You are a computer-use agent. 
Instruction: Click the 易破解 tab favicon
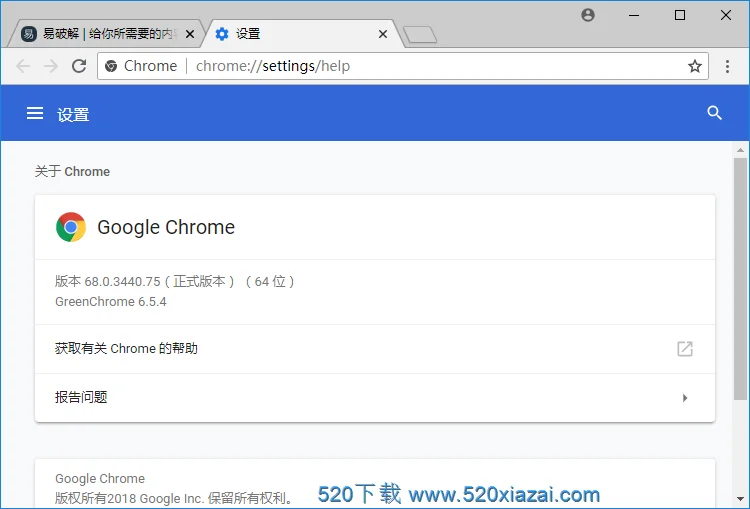(29, 34)
